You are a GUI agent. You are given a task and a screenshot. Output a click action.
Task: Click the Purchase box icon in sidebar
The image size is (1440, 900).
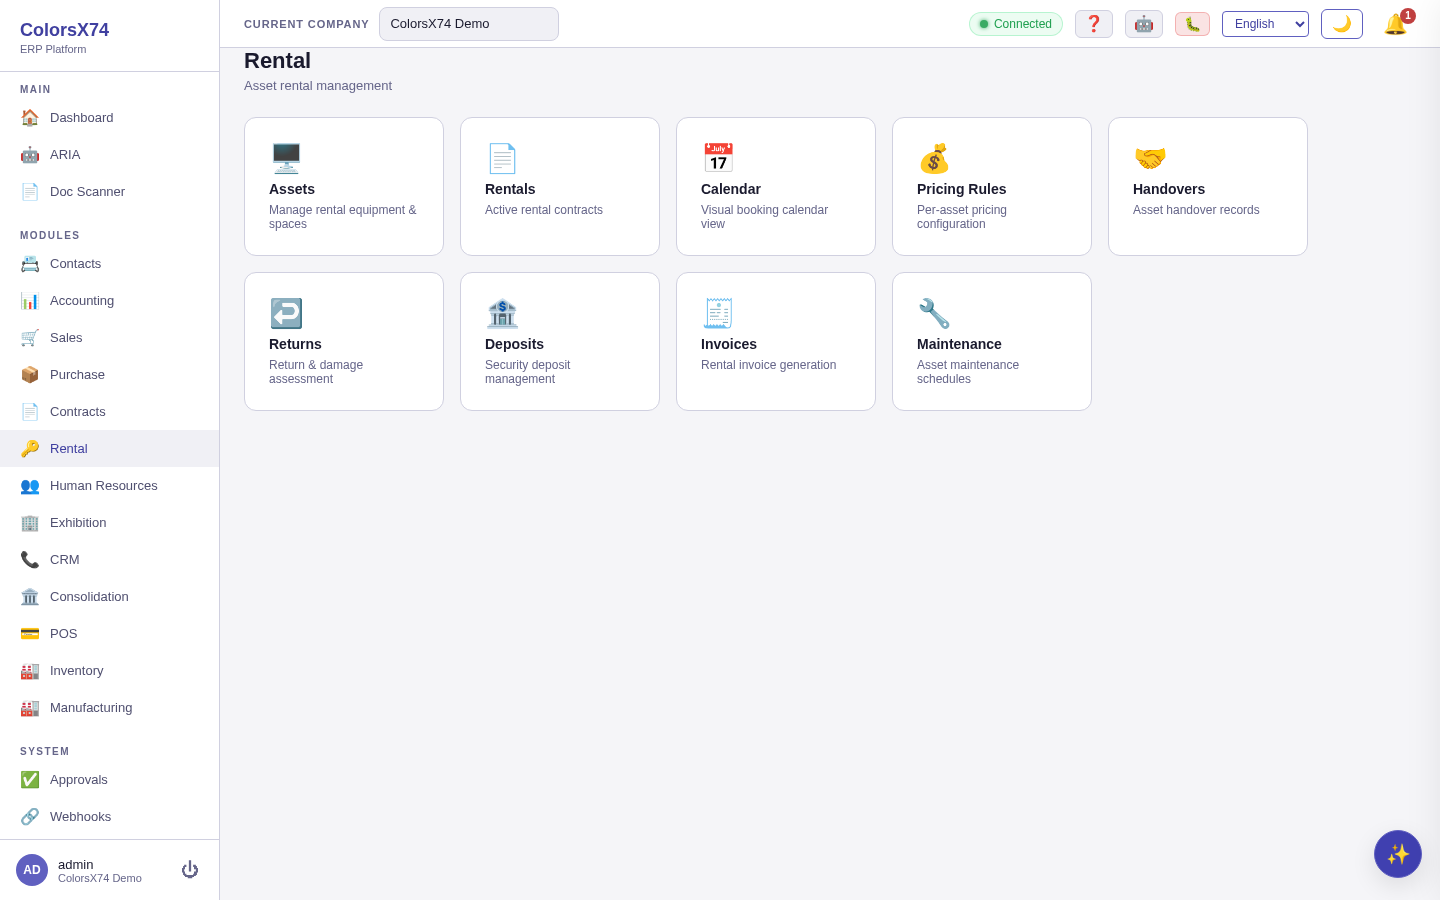(x=30, y=374)
